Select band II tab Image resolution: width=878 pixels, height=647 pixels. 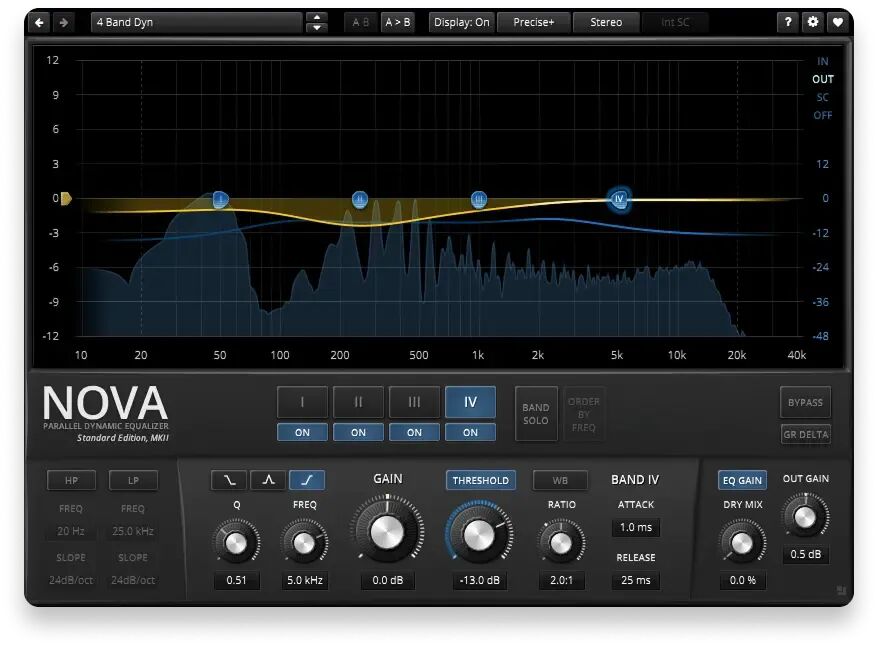point(358,402)
